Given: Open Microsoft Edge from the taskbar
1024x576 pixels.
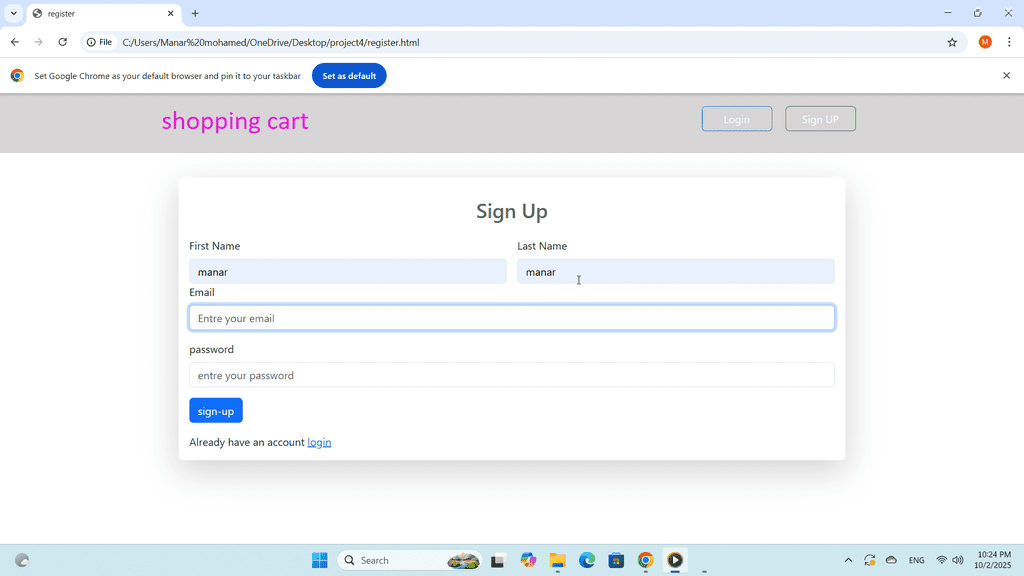Looking at the screenshot, I should coord(586,560).
